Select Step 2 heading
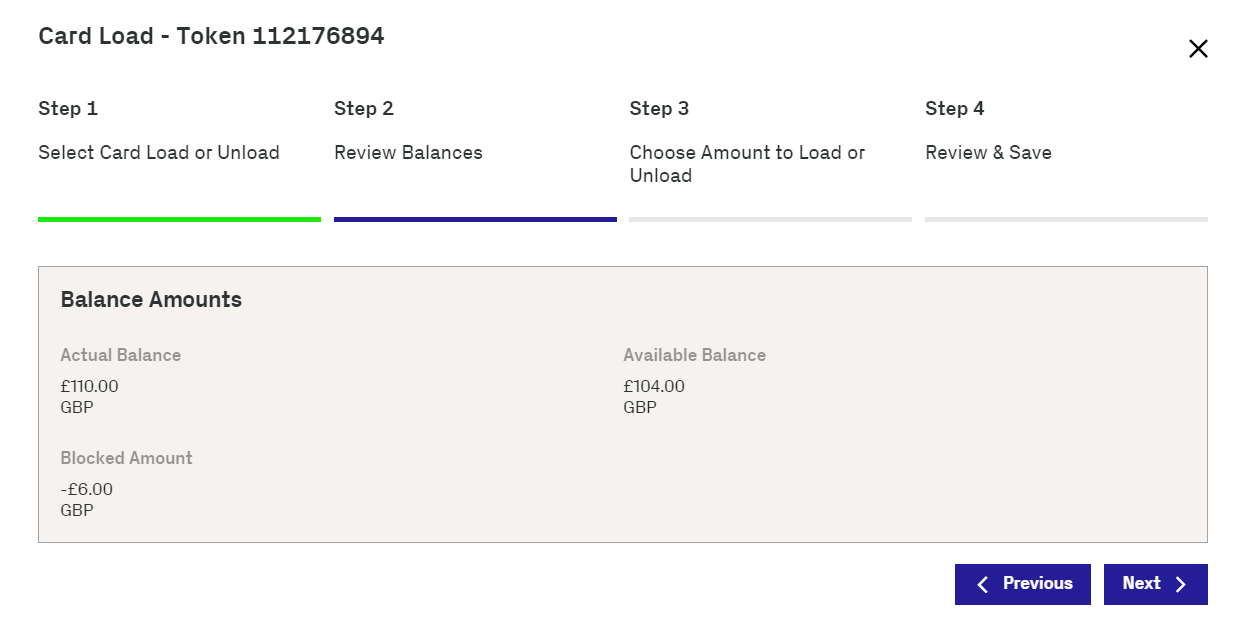The height and width of the screenshot is (644, 1248). (x=364, y=109)
